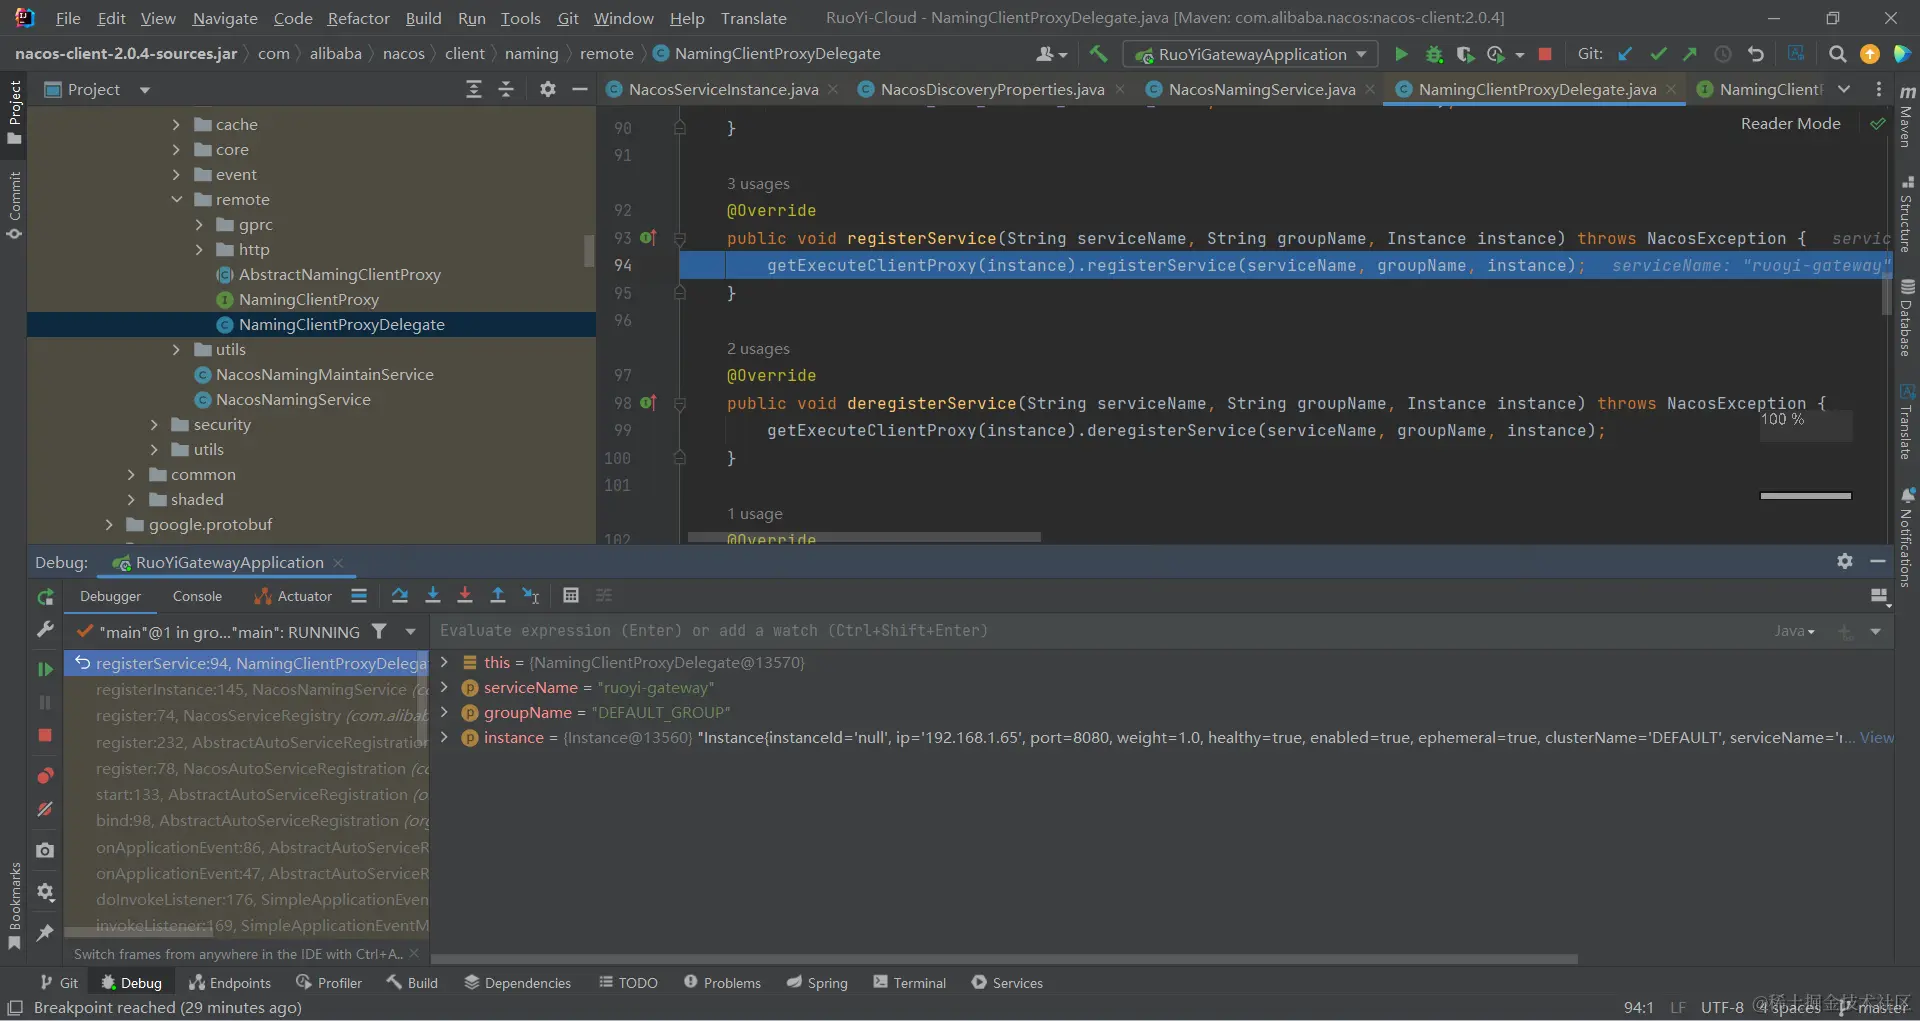
Task: Click the Step Over debugger icon
Action: point(400,596)
